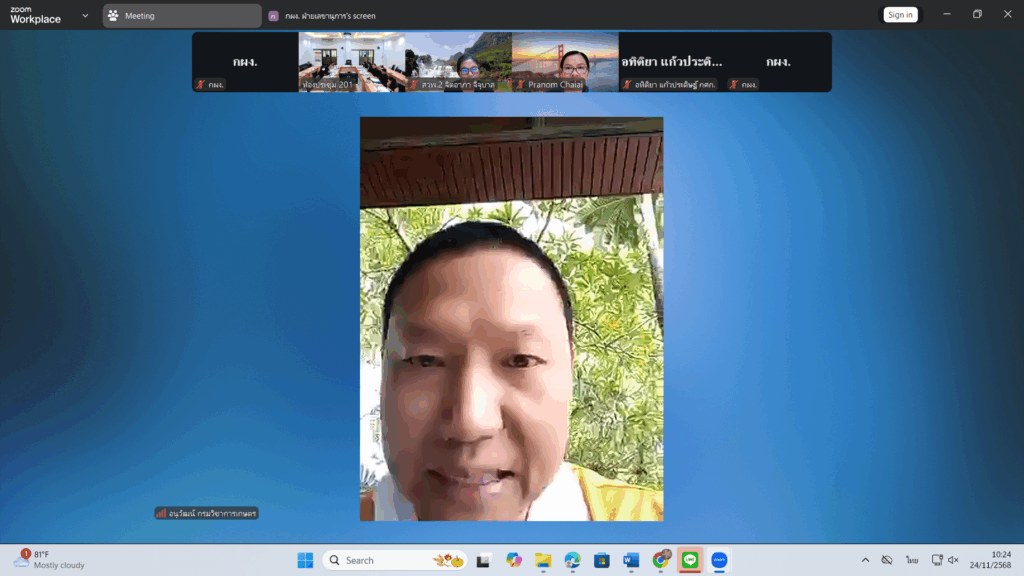Screen dimensions: 1024x576
Task: Click the Sign in button
Action: [900, 14]
